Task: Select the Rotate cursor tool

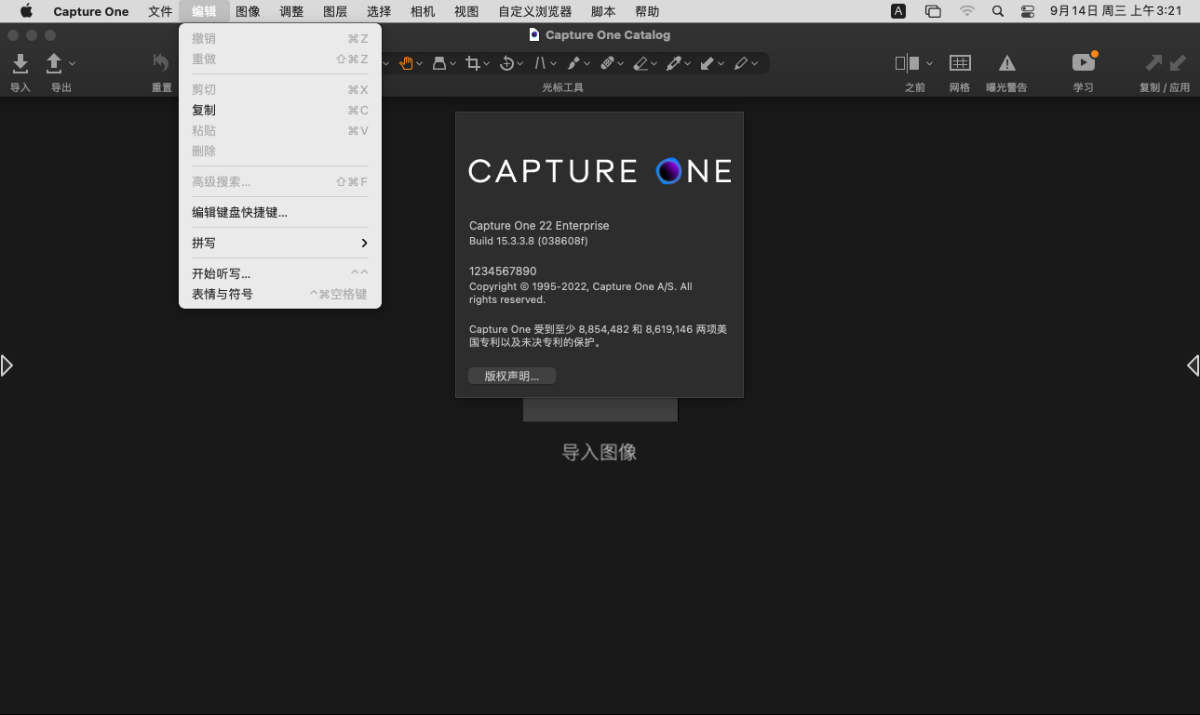Action: point(506,63)
